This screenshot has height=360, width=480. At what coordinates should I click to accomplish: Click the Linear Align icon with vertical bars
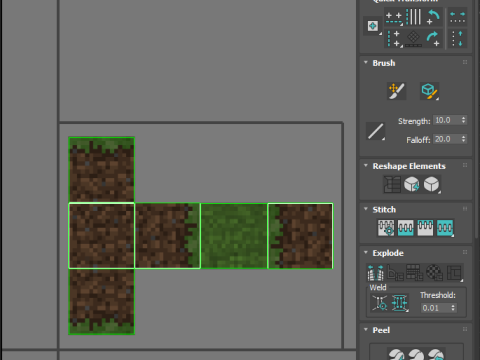pos(414,17)
